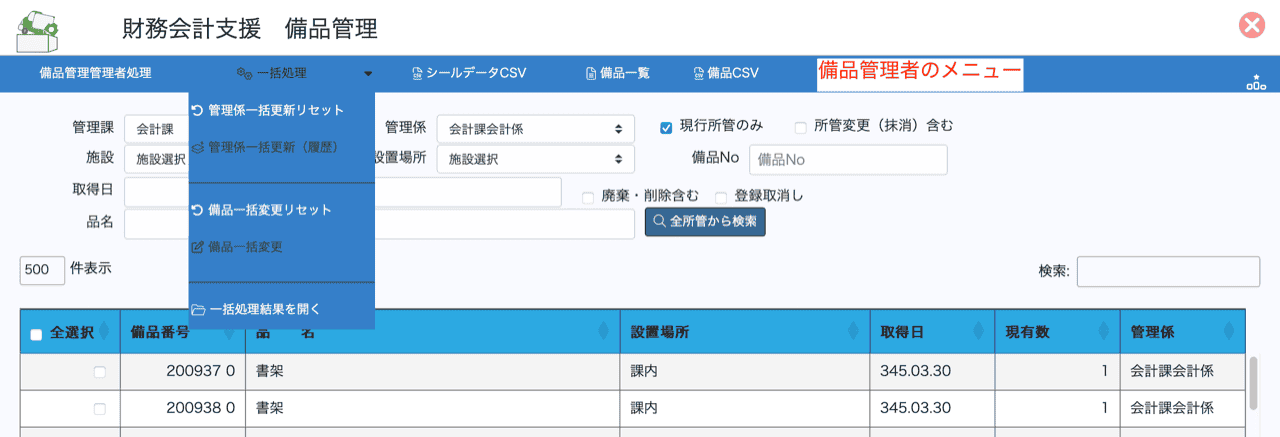
Task: Click 備品管理管理者処理 menu link
Action: [95, 73]
